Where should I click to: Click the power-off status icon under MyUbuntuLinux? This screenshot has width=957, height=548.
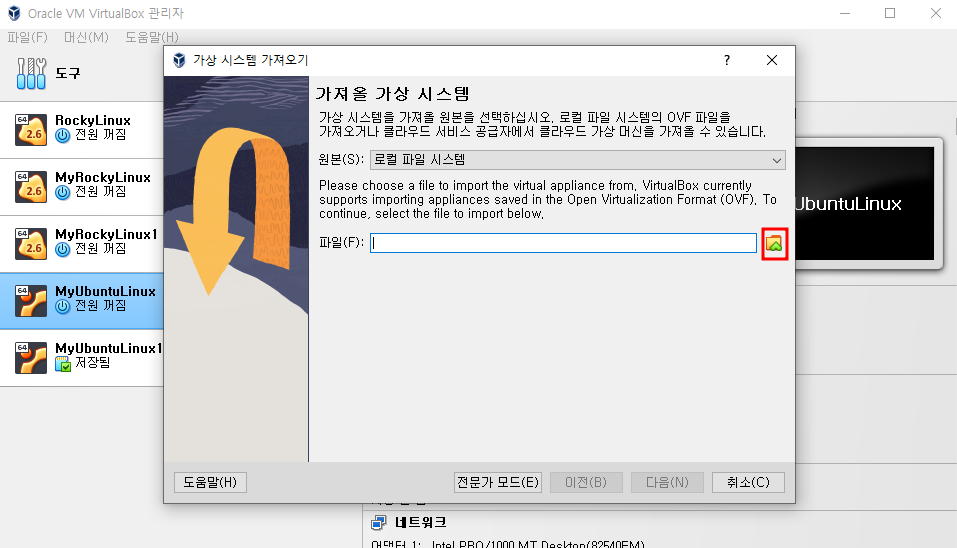coord(63,306)
